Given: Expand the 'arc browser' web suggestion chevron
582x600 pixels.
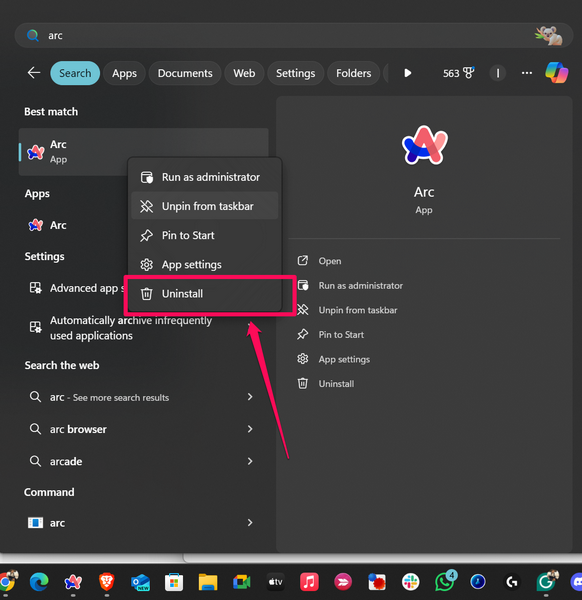Looking at the screenshot, I should pos(250,429).
